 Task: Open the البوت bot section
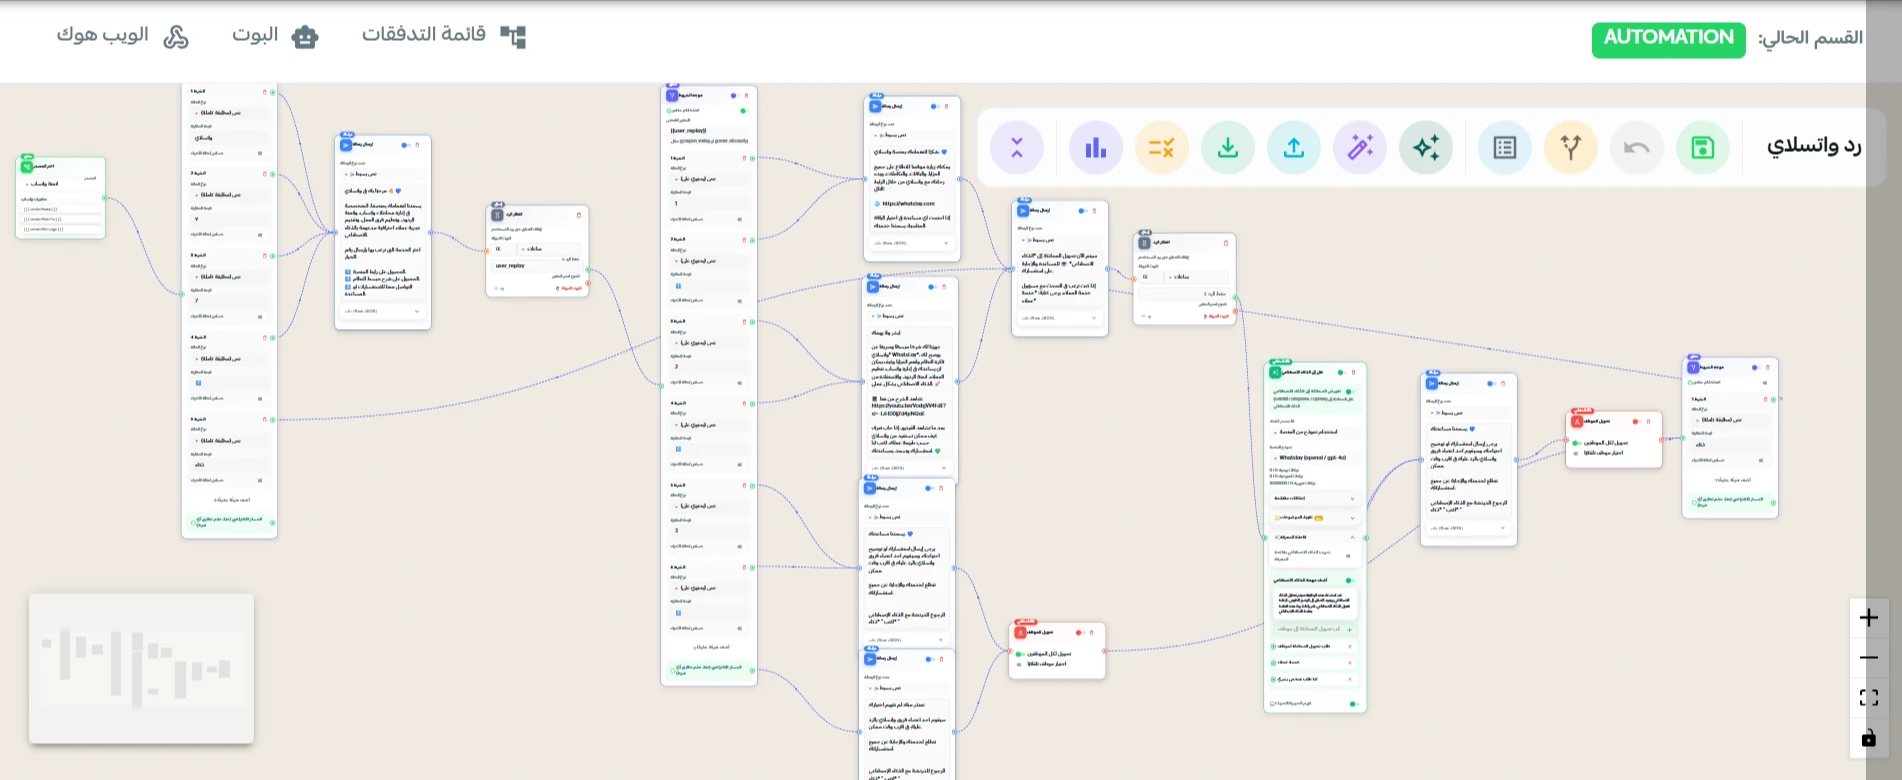coord(275,36)
